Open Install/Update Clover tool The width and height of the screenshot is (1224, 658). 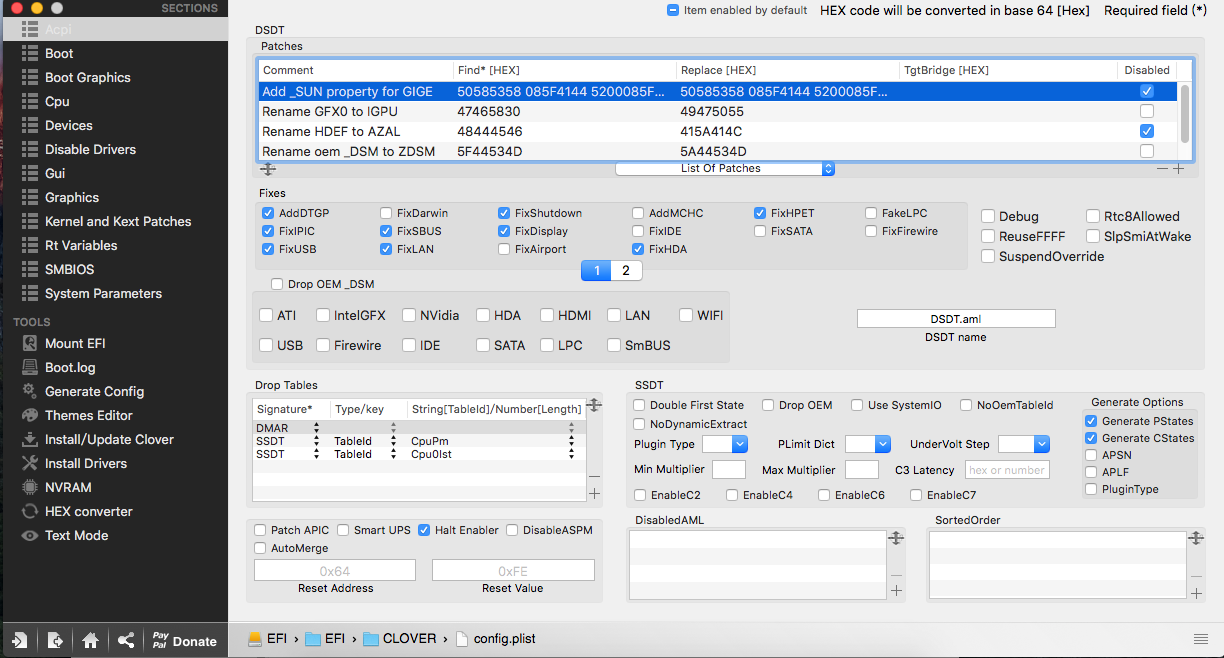coord(109,439)
